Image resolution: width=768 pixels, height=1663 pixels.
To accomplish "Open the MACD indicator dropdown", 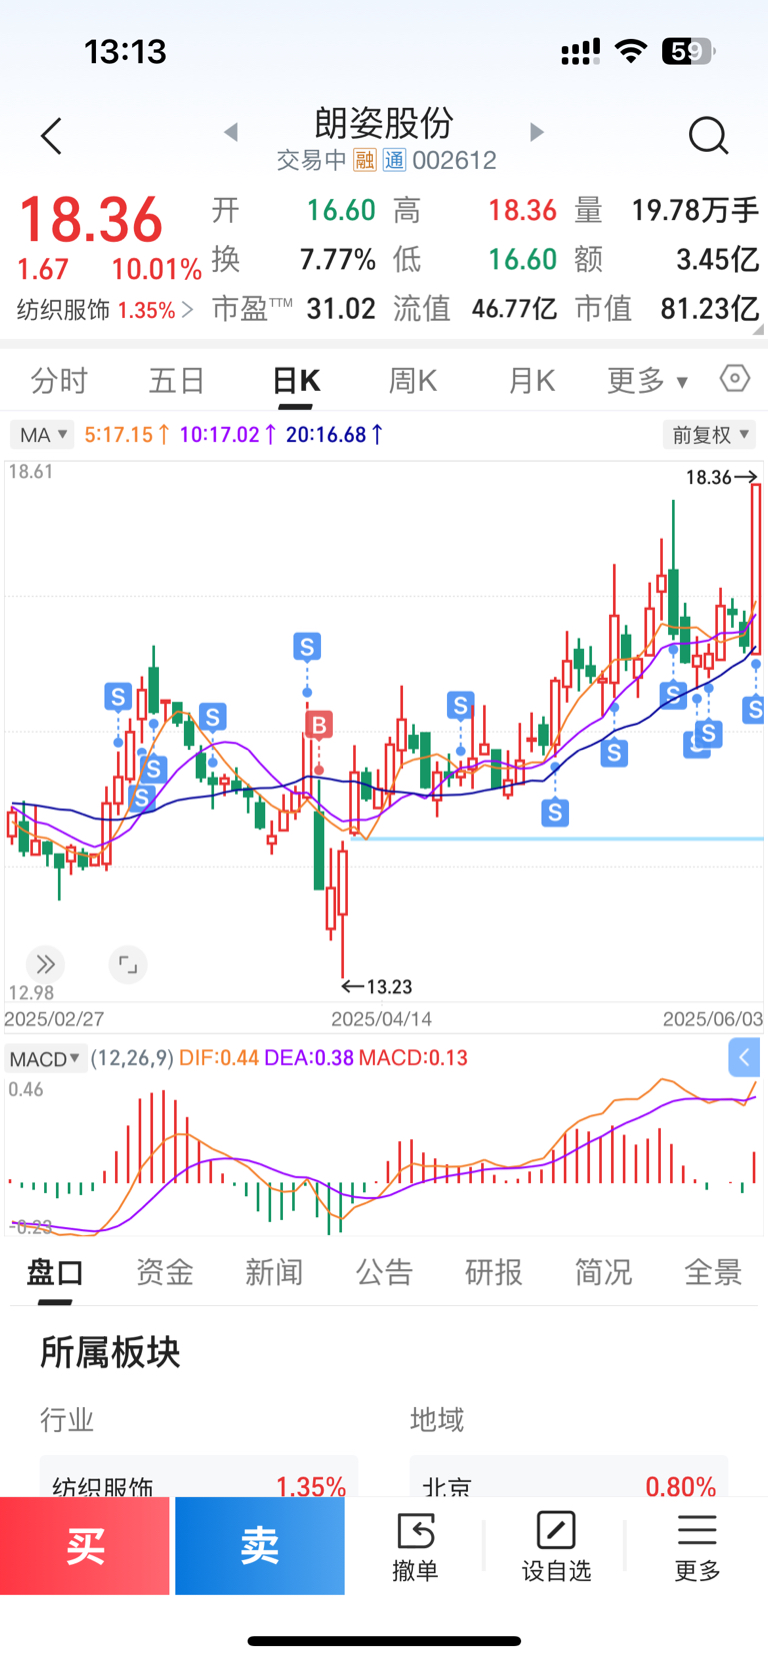I will [x=45, y=1058].
